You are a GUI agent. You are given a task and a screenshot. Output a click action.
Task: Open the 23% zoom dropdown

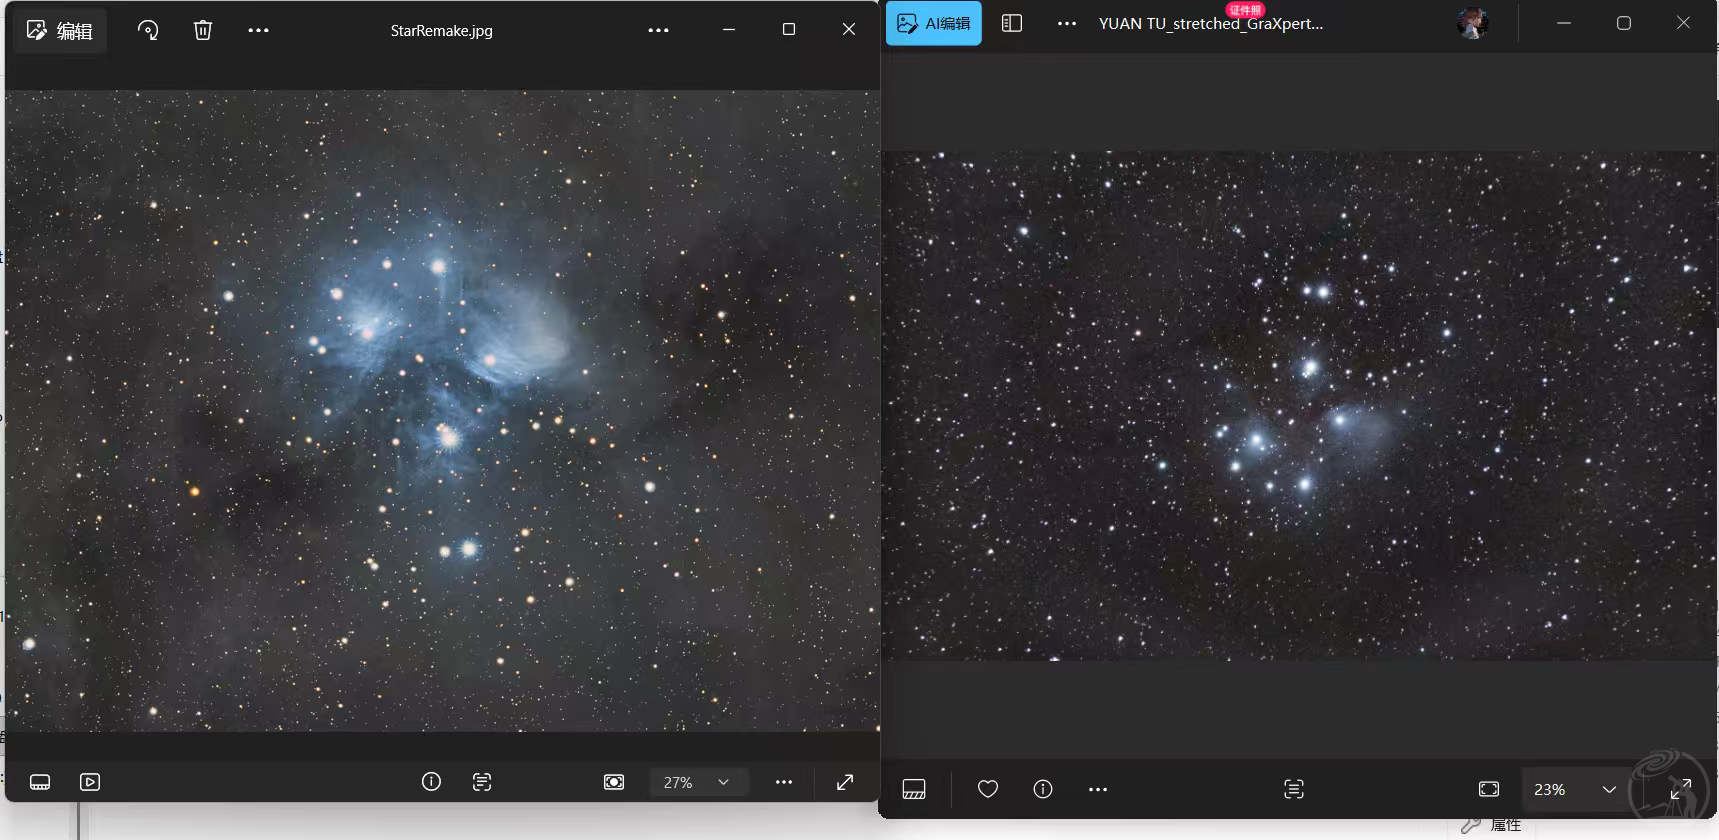click(1575, 789)
